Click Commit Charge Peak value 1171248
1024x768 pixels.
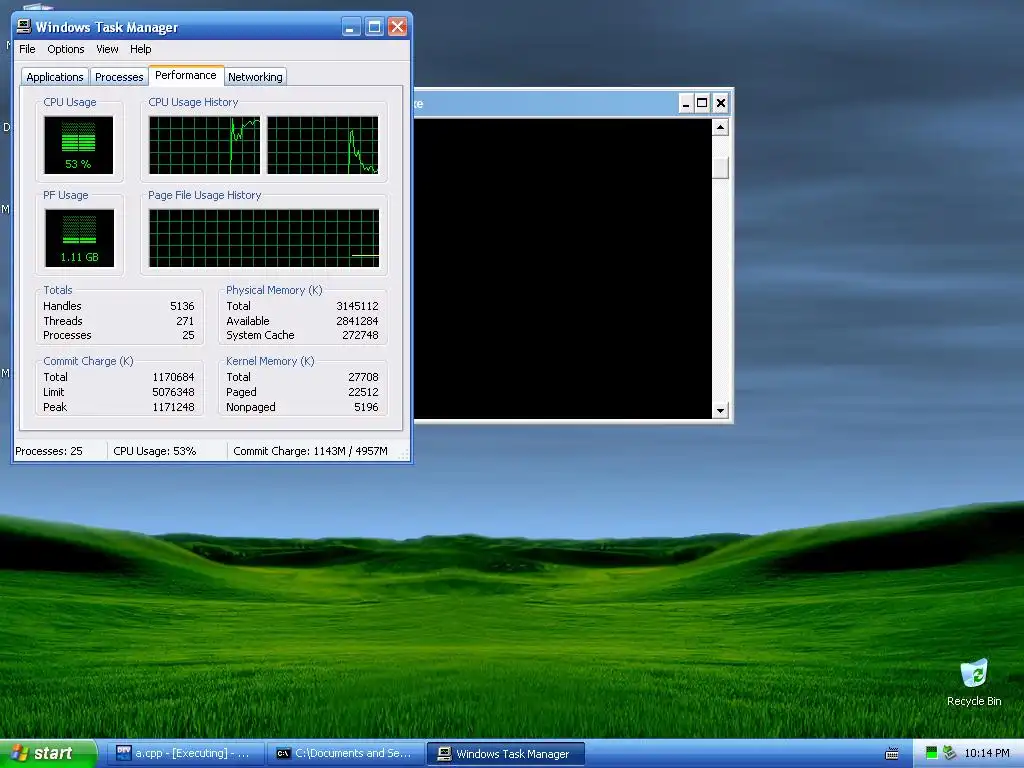tap(173, 407)
